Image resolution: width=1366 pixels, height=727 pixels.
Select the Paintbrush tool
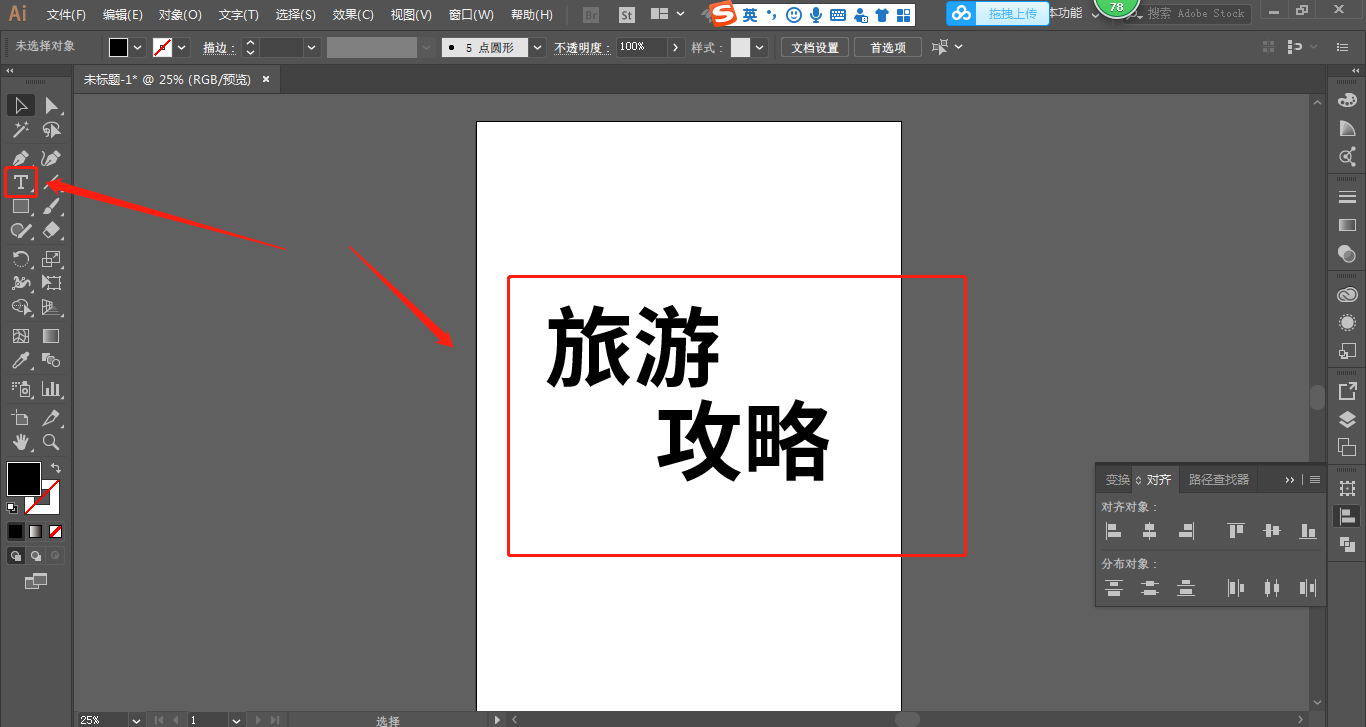pos(51,207)
